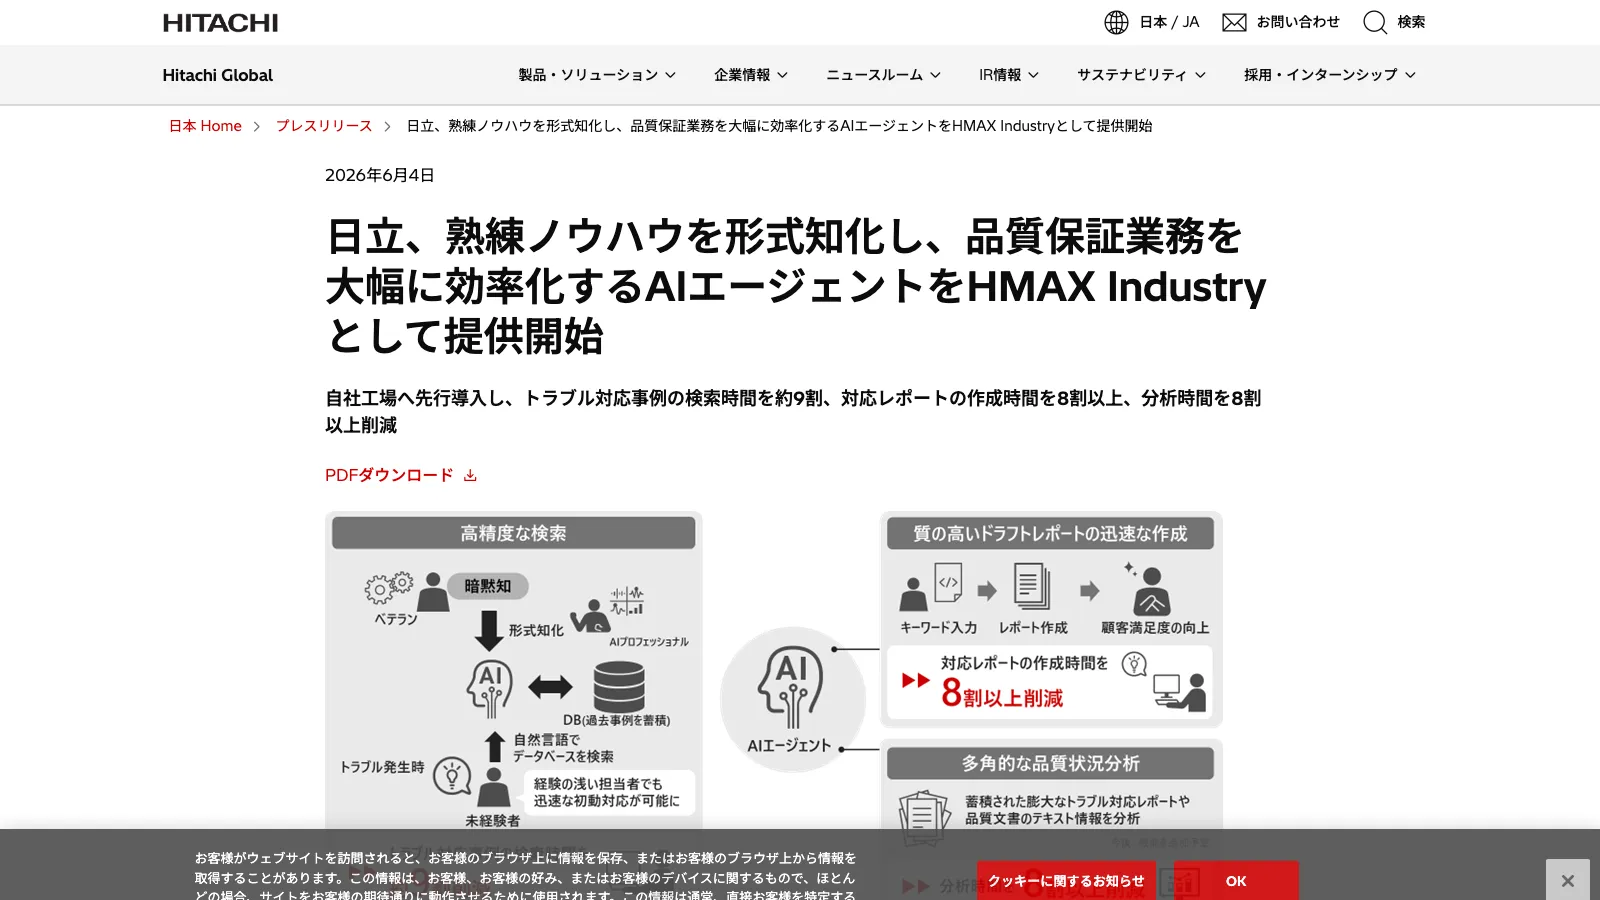Screen dimensions: 1600x900
Task: Expand the chevron beside 企業情報
Action: (783, 75)
